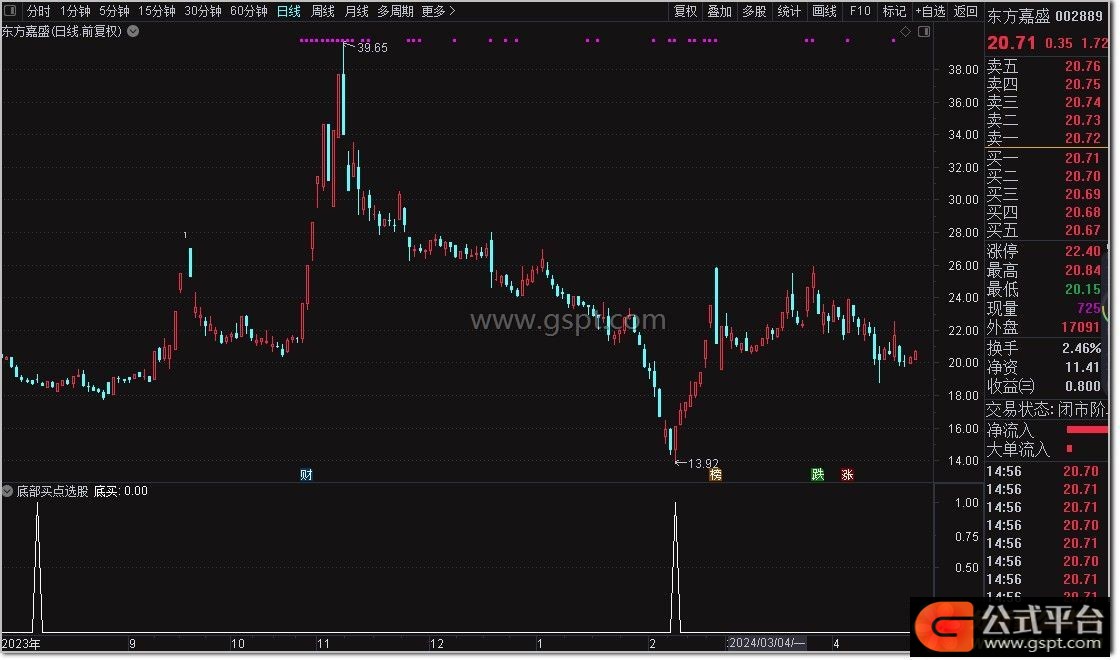Viewport: 1120px width, 660px height.
Task: Click the red 涨 event marker
Action: [847, 474]
